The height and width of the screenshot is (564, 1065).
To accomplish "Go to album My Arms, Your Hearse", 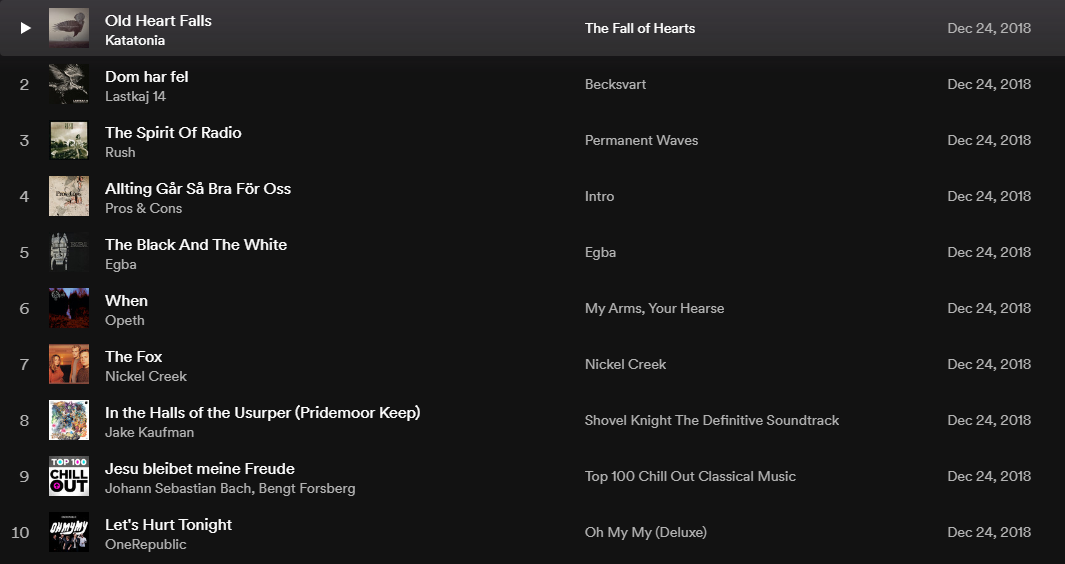I will [654, 308].
